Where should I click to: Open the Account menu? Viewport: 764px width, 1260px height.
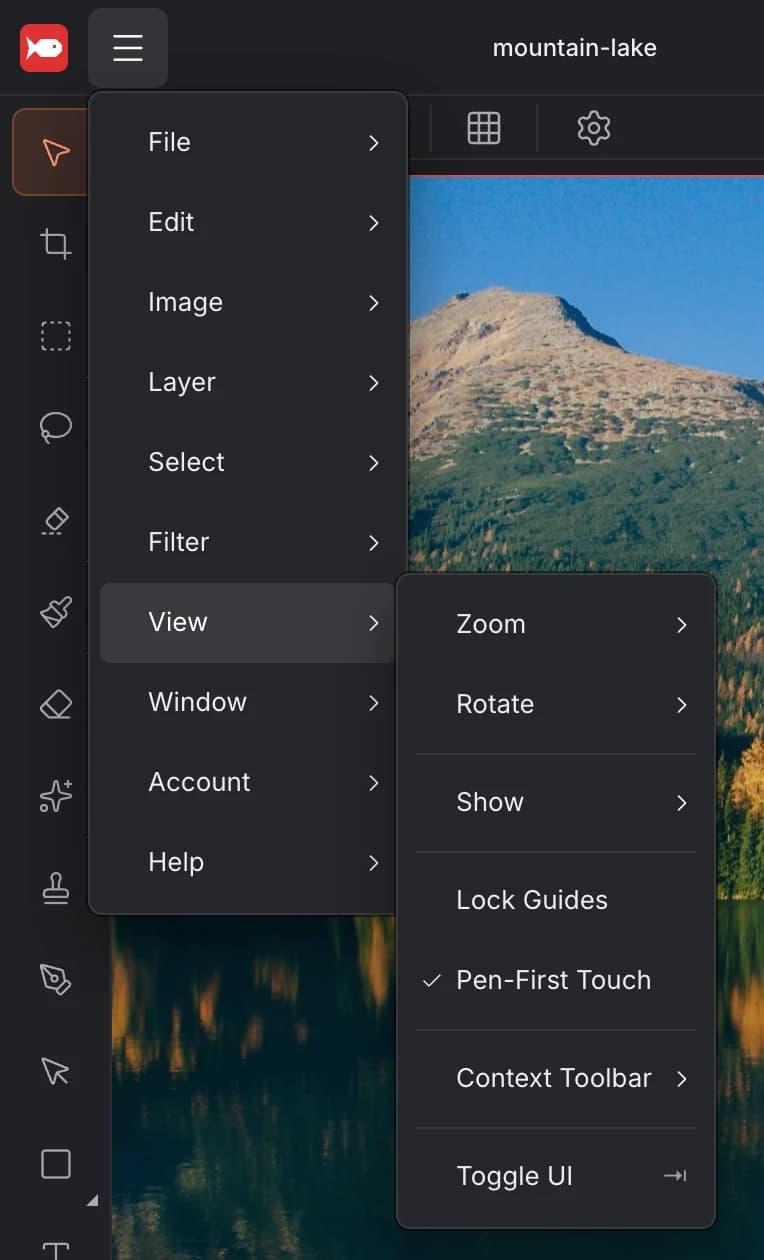248,782
